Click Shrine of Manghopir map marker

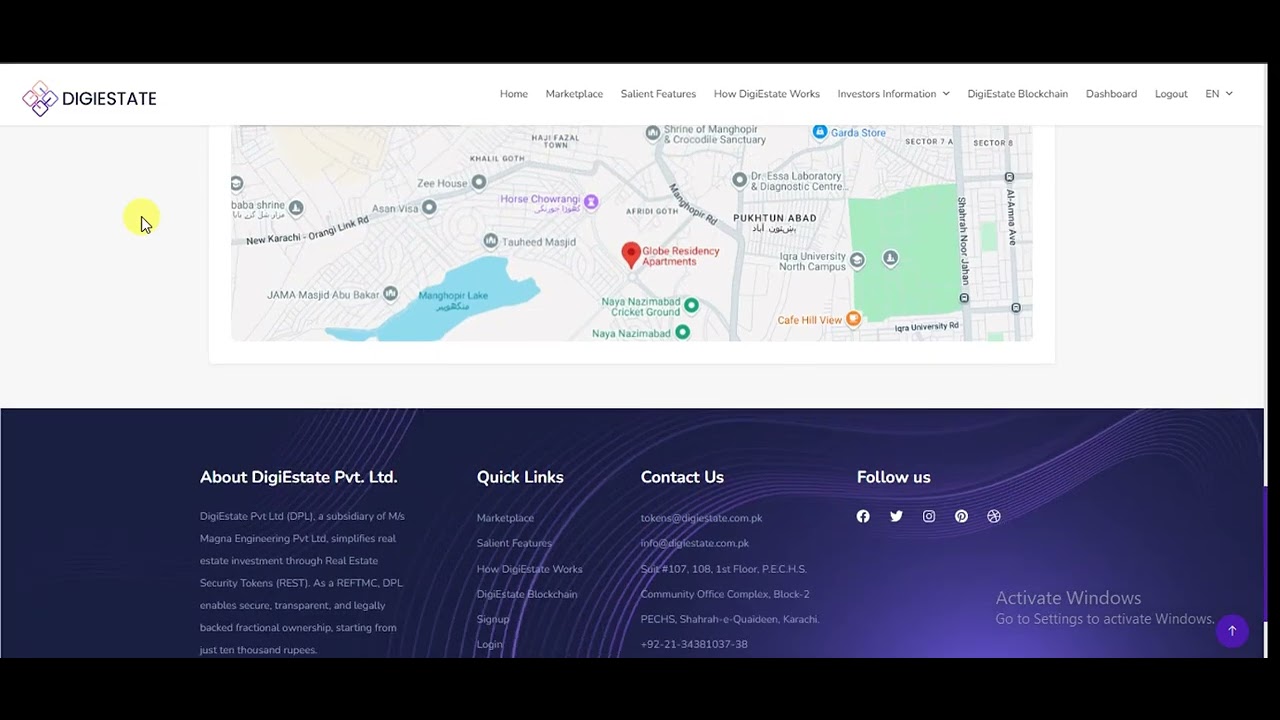(653, 132)
